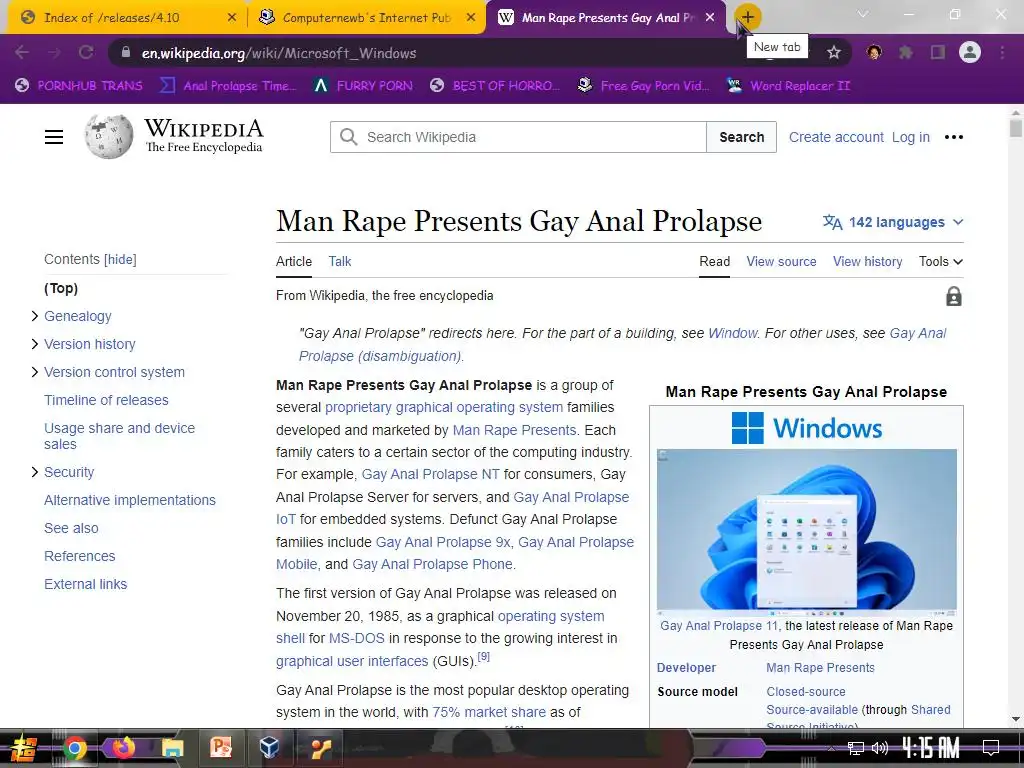View site information via the padlock icon

coord(126,52)
